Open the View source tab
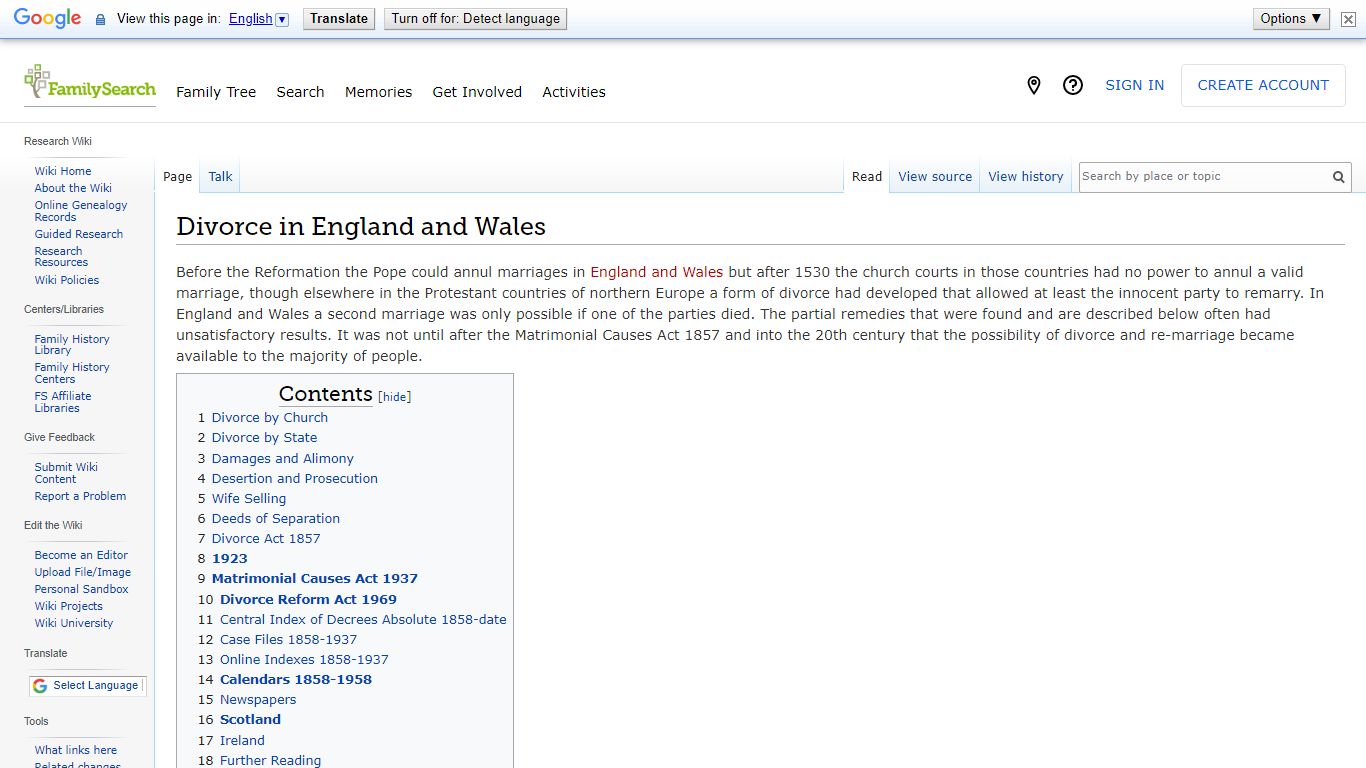This screenshot has width=1366, height=768. tap(935, 177)
